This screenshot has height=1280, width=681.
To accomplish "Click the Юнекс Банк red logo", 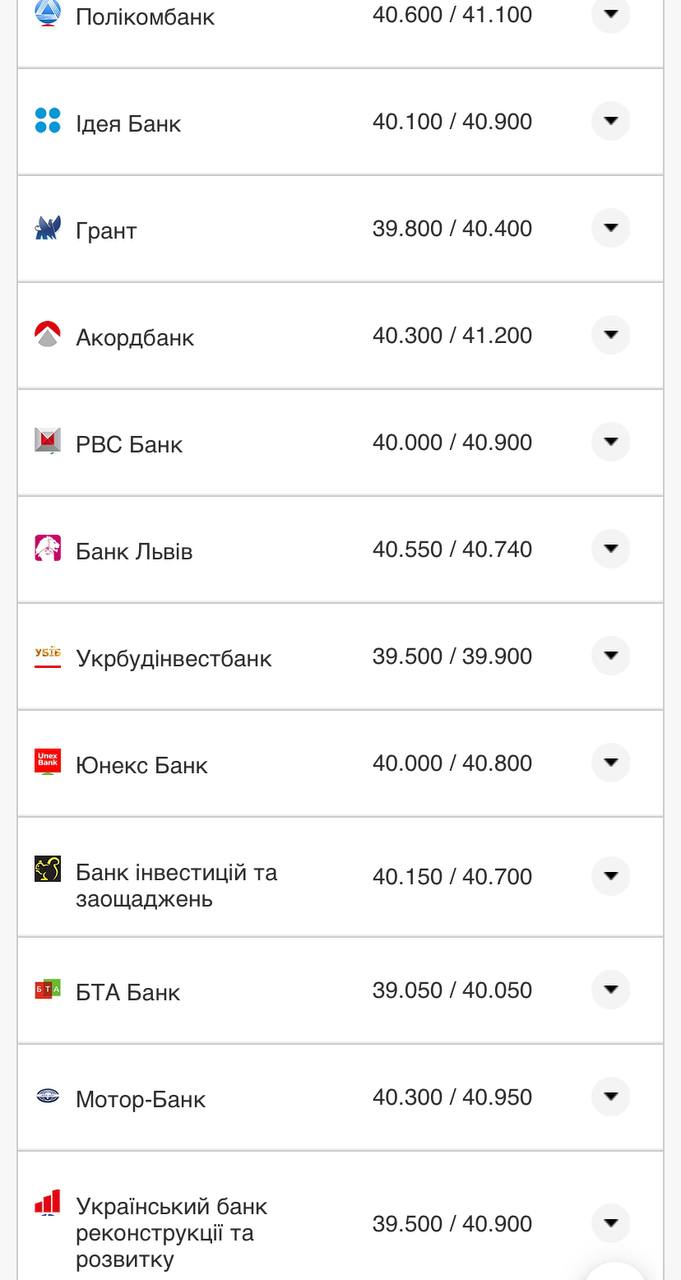I will (47, 762).
